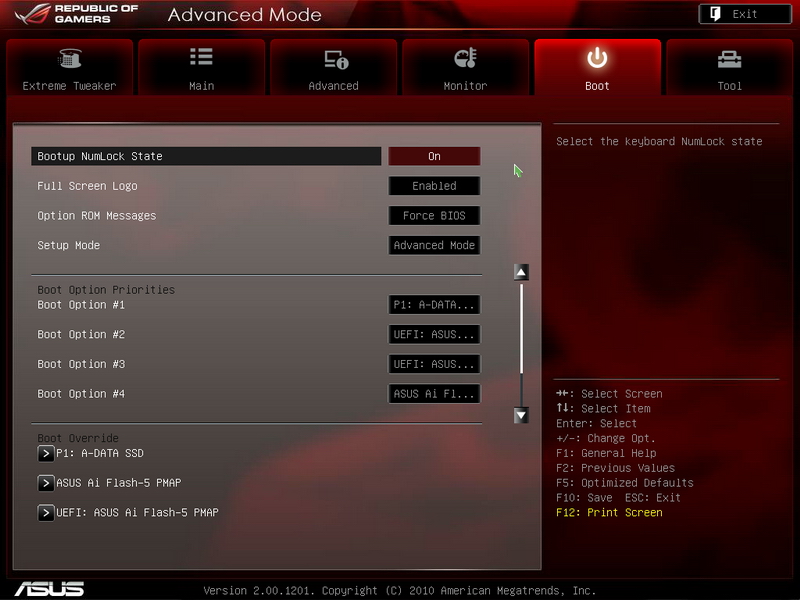
Task: Switch to the Advanced tab
Action: [x=334, y=67]
